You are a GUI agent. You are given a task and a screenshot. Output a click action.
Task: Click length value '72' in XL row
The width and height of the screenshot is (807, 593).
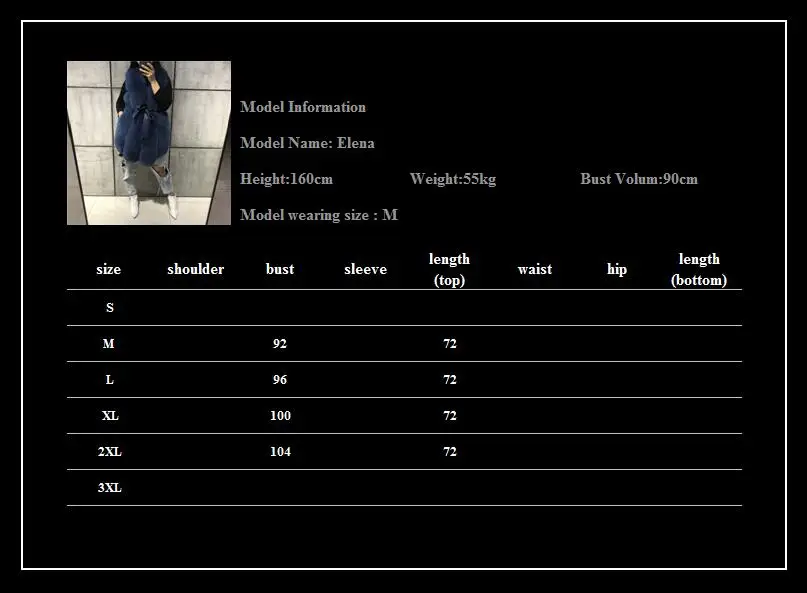(x=450, y=416)
